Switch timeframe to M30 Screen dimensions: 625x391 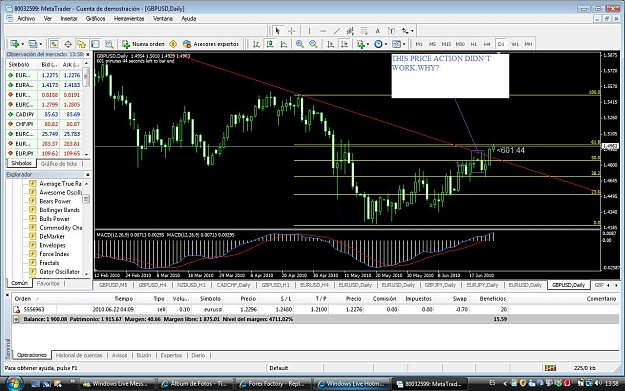[x=460, y=44]
